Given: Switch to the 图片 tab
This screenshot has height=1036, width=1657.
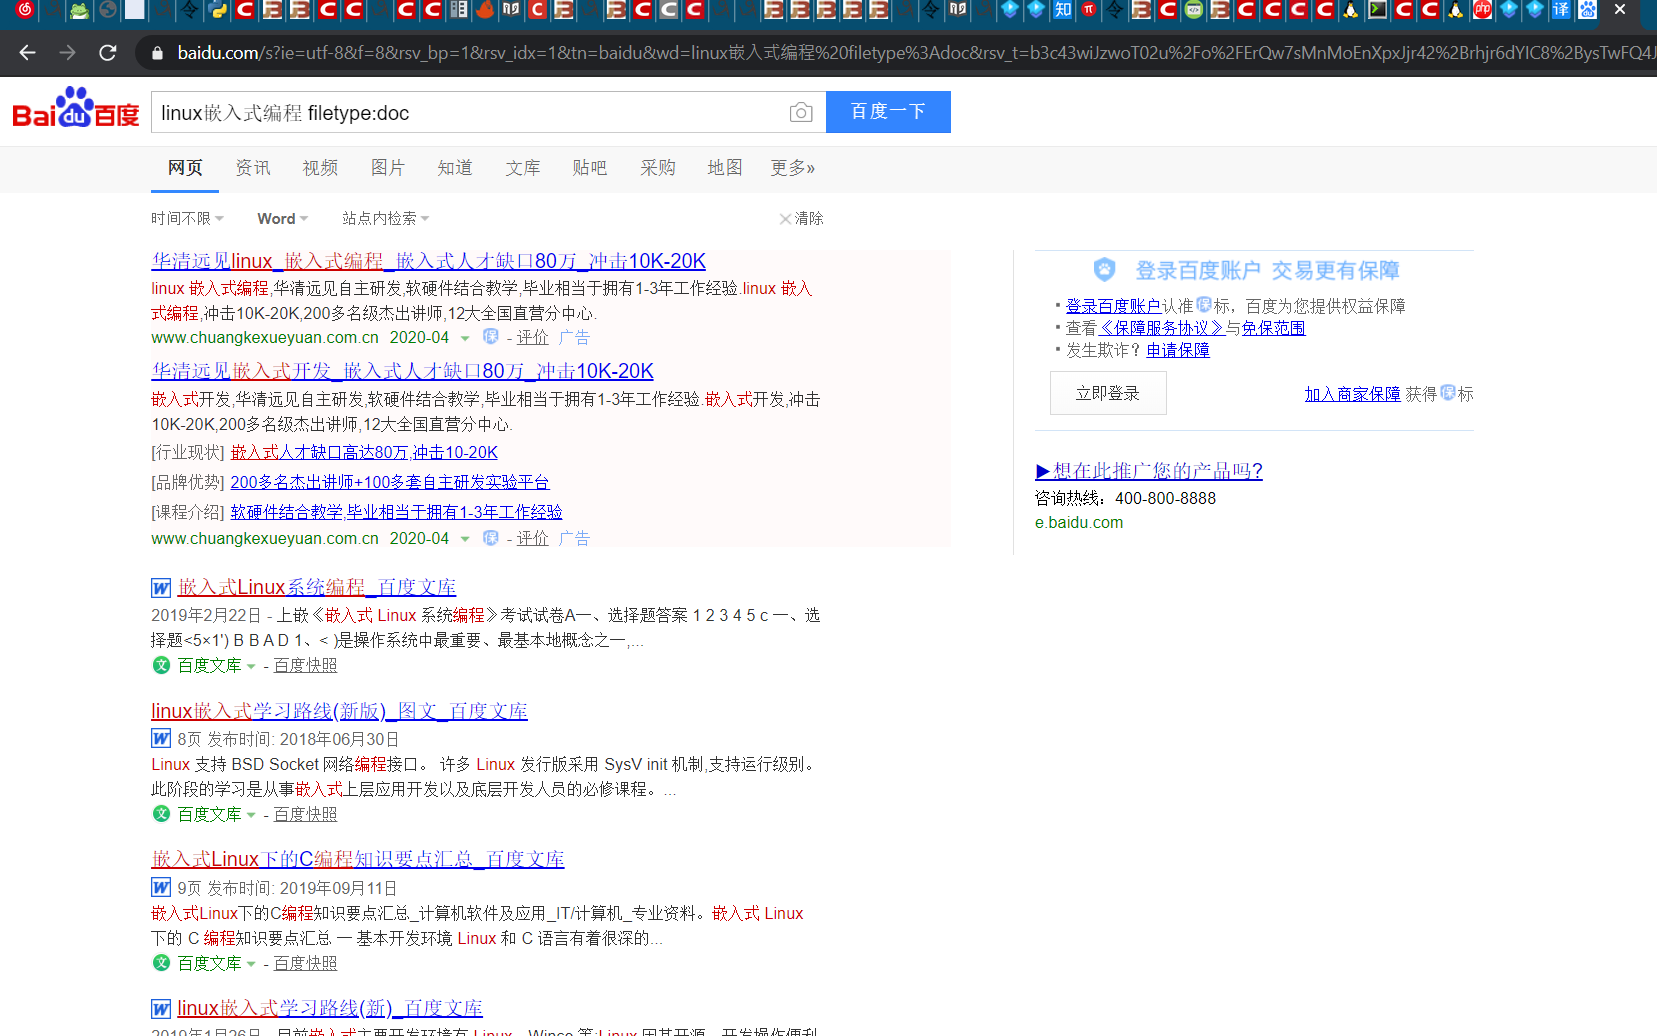Looking at the screenshot, I should [388, 168].
